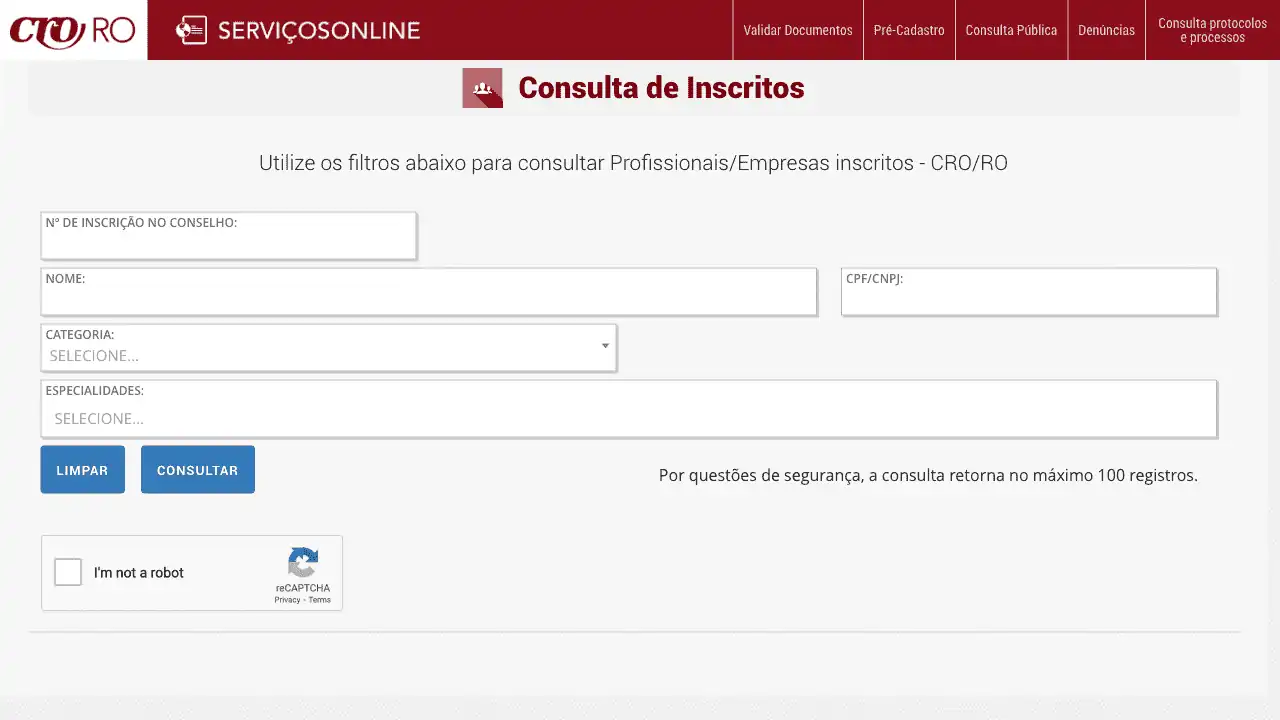Focus the CPF/CNPJ input field
1280x720 pixels.
pos(1028,299)
